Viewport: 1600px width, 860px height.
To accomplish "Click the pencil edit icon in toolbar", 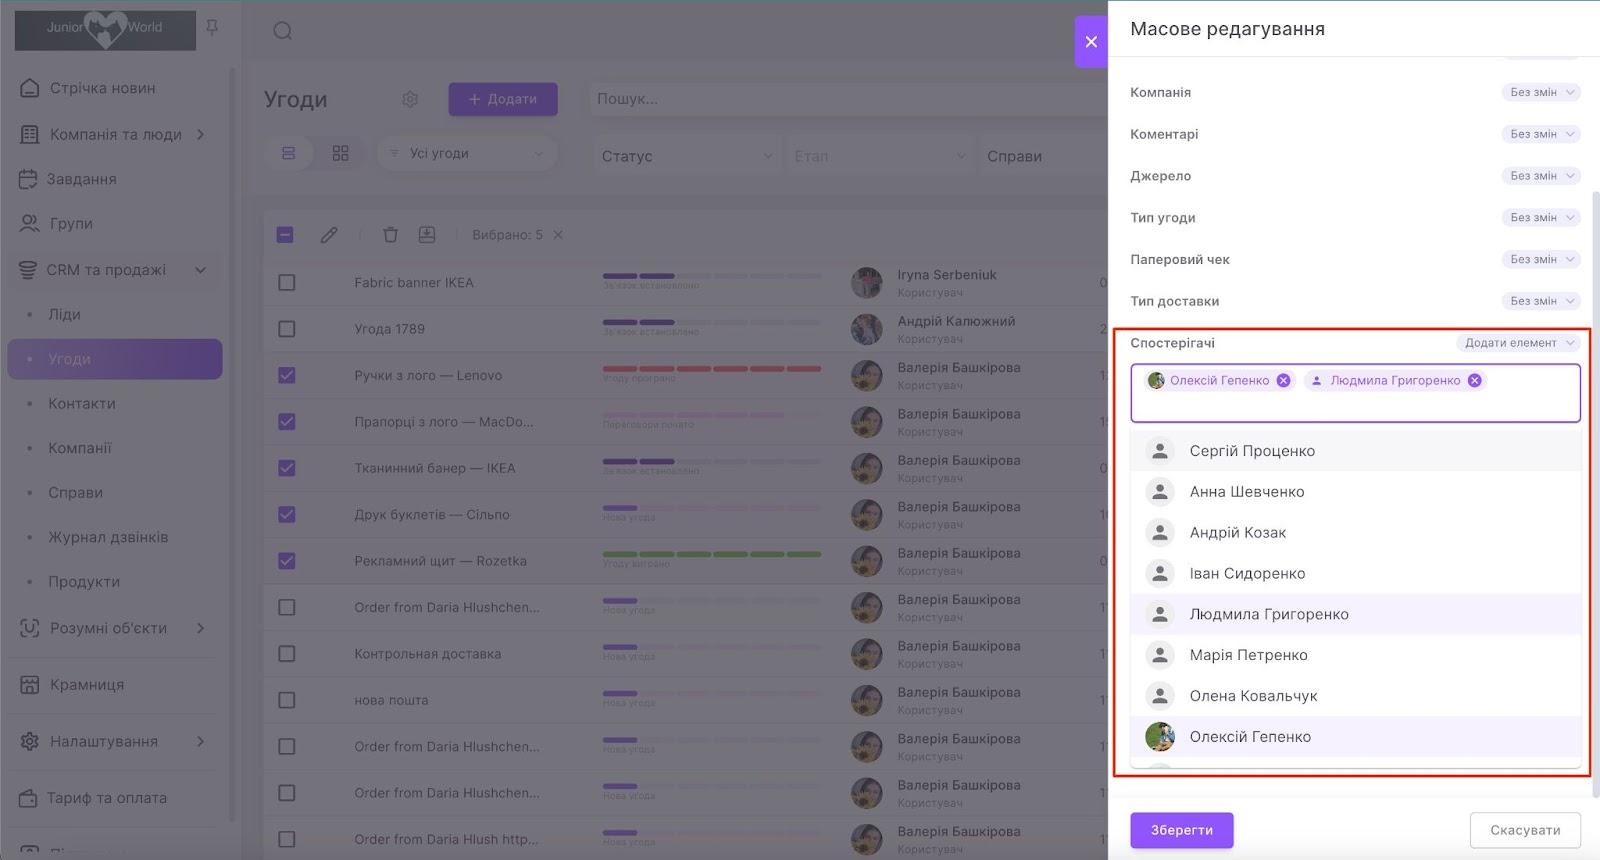I will [329, 235].
